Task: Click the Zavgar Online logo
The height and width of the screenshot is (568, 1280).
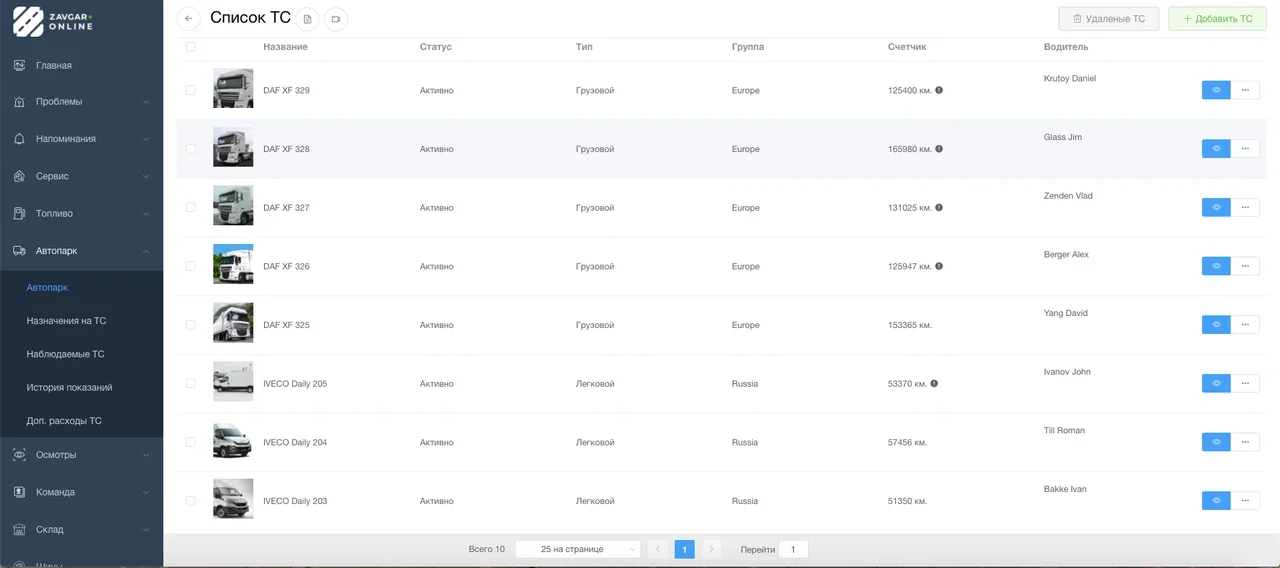Action: 54,21
